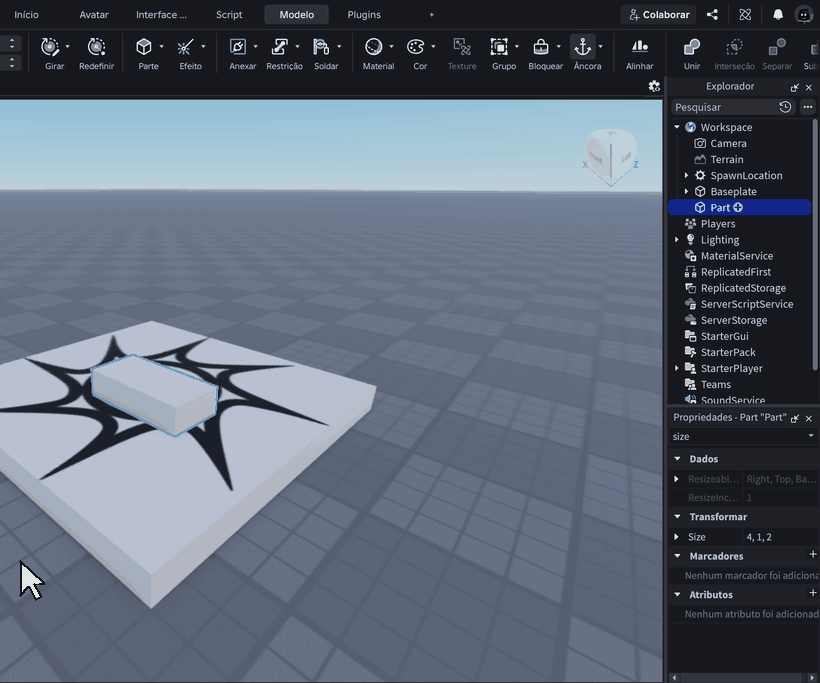This screenshot has height=683, width=820.
Task: Open the notifications bell
Action: click(x=778, y=15)
